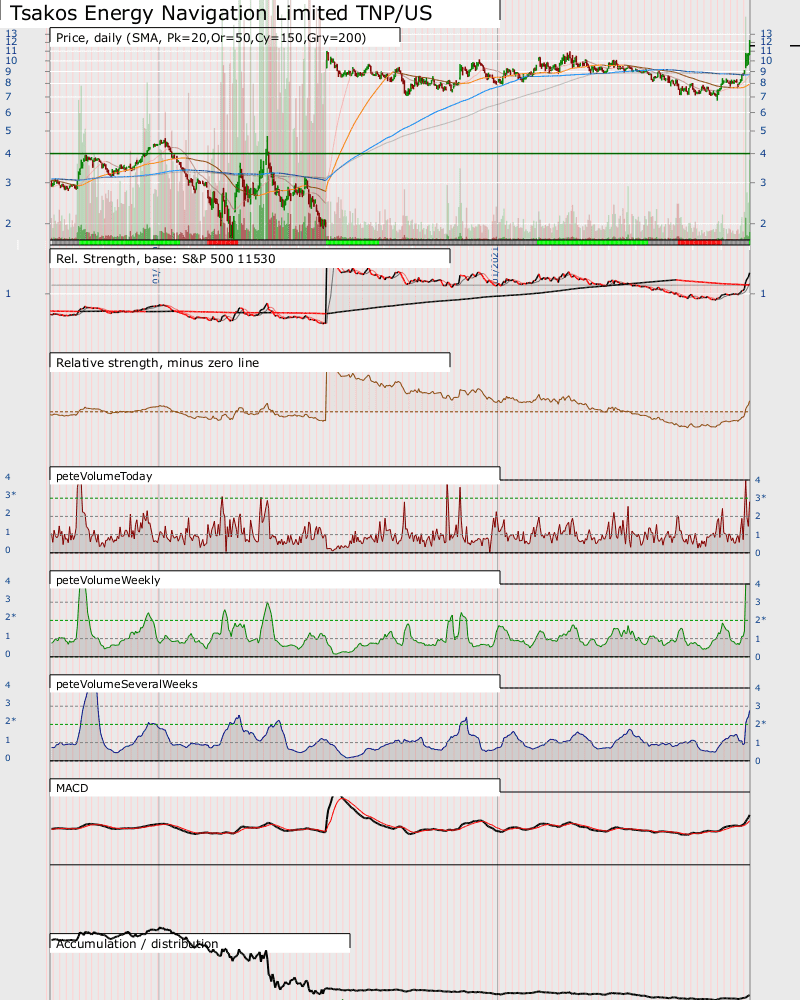800x1000 pixels.
Task: Click 3* threshold on left peteVolumeToday axis
Action: (10, 495)
